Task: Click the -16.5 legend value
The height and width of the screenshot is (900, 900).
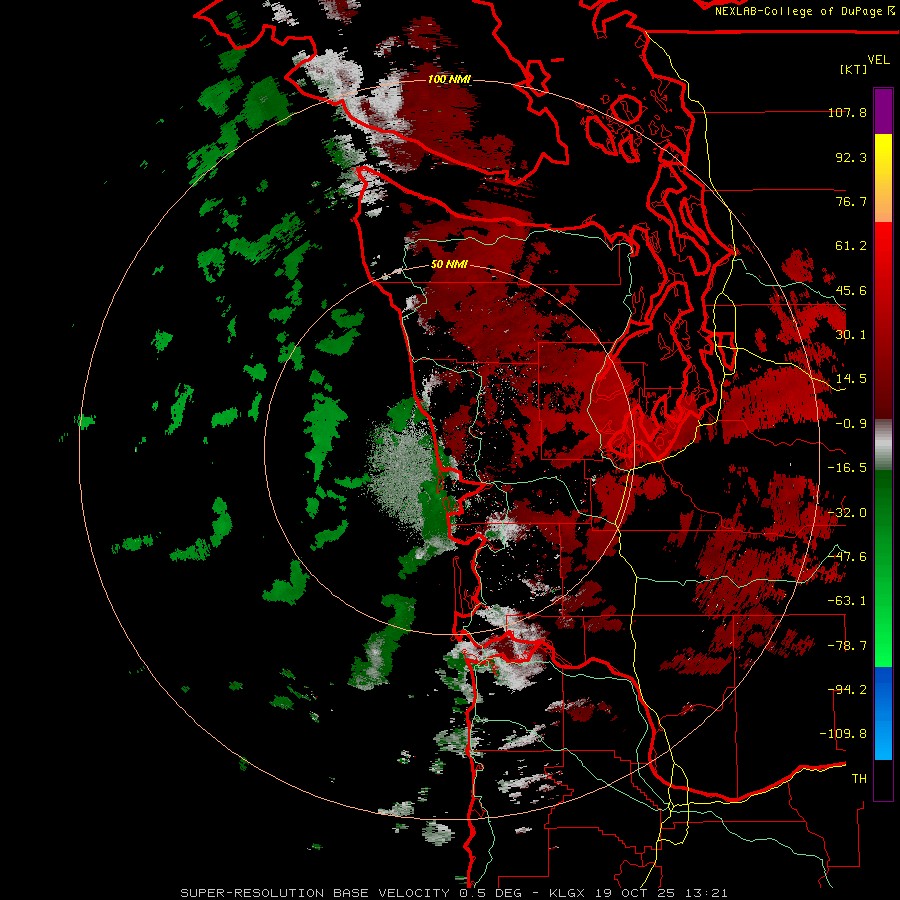Action: pyautogui.click(x=847, y=468)
